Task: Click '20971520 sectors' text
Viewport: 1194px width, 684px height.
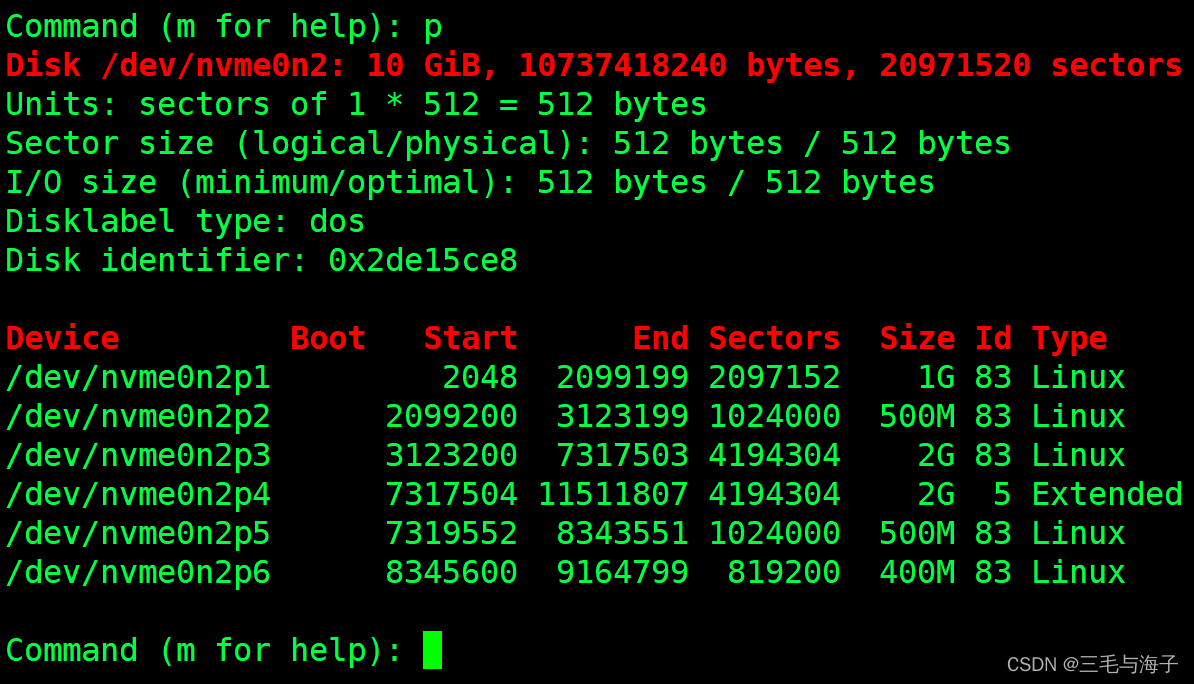Action: 1031,66
